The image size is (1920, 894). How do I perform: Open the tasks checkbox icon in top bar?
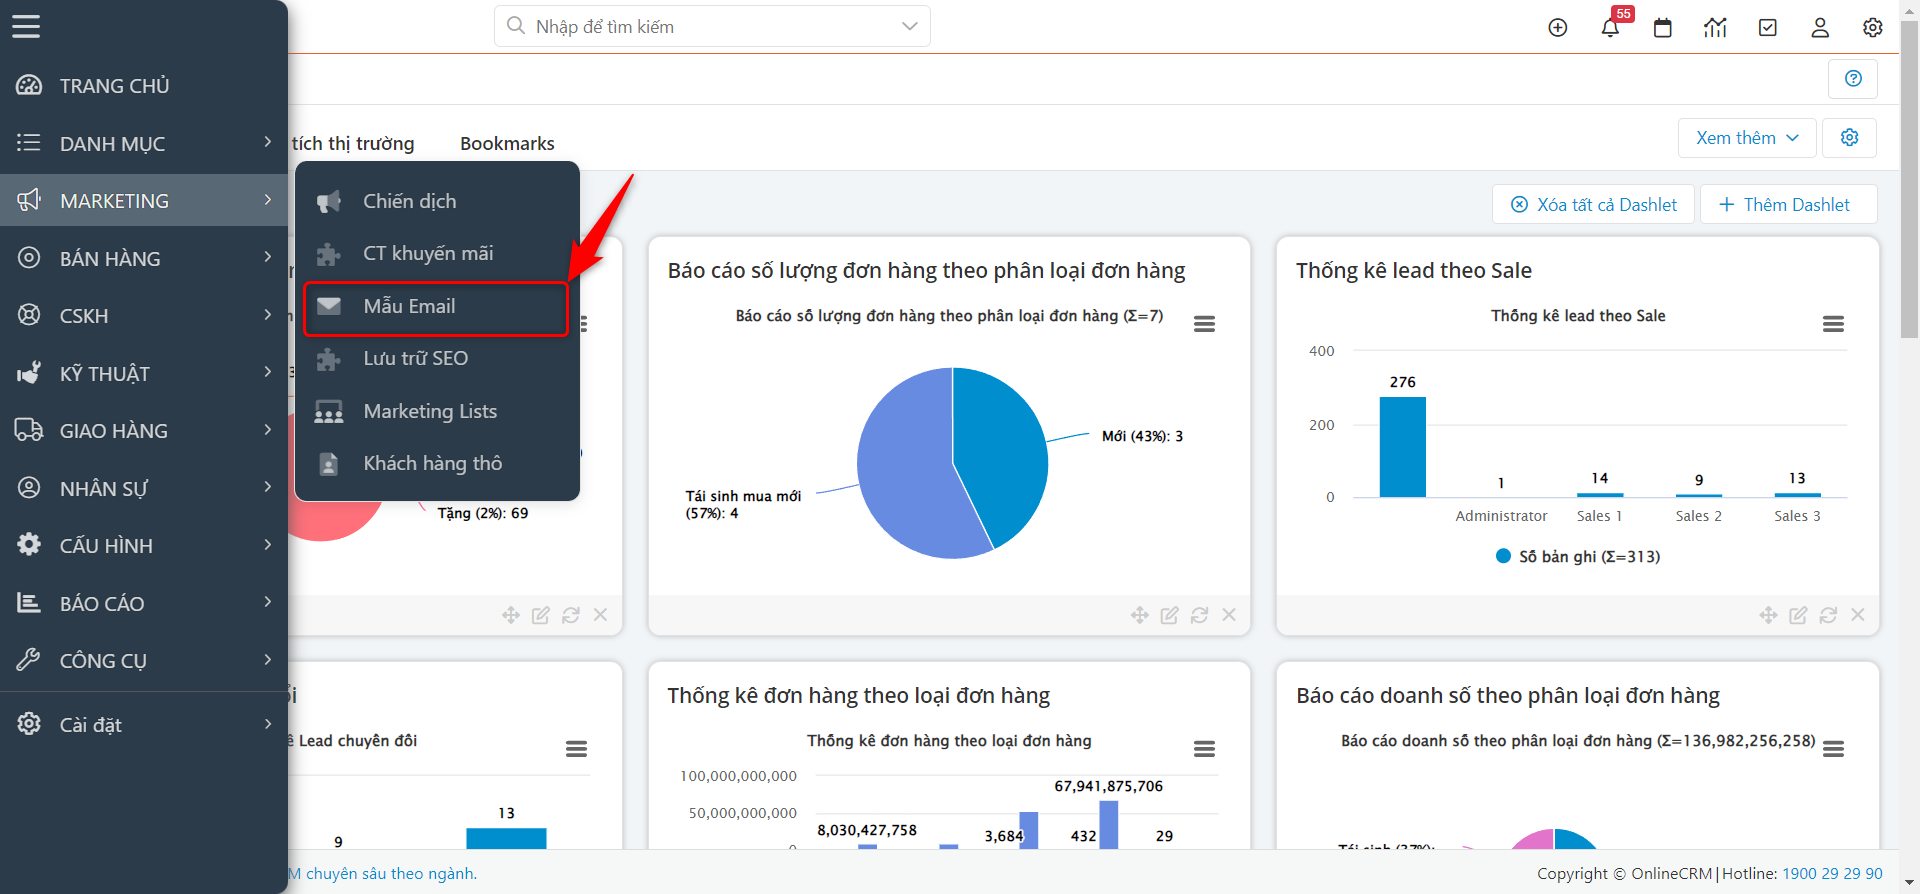(x=1768, y=28)
